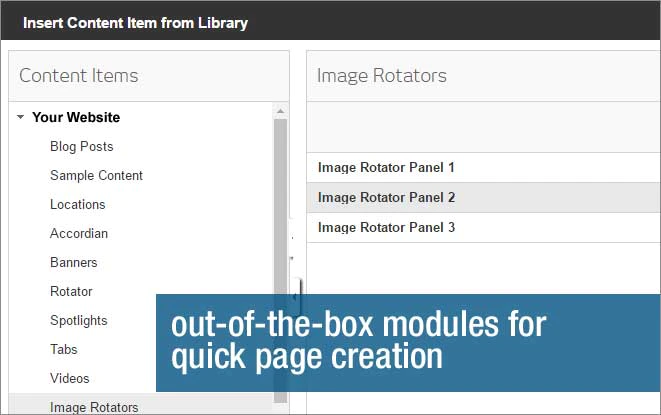Viewport: 661px width, 415px height.
Task: Select the Locations content item
Action: [78, 205]
